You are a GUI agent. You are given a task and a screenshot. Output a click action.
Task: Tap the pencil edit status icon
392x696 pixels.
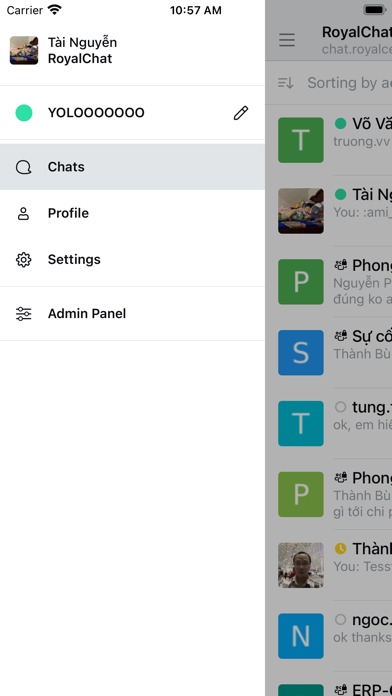pyautogui.click(x=241, y=113)
